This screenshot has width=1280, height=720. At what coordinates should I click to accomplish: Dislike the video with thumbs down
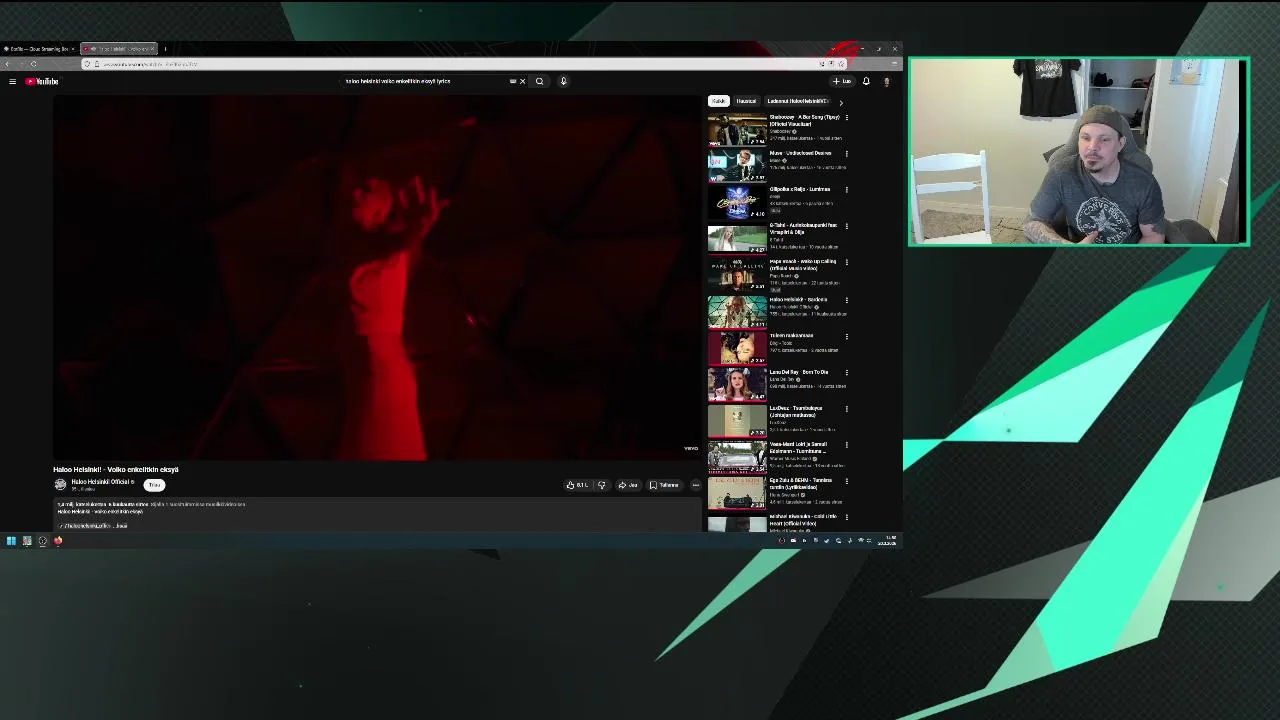pos(601,485)
